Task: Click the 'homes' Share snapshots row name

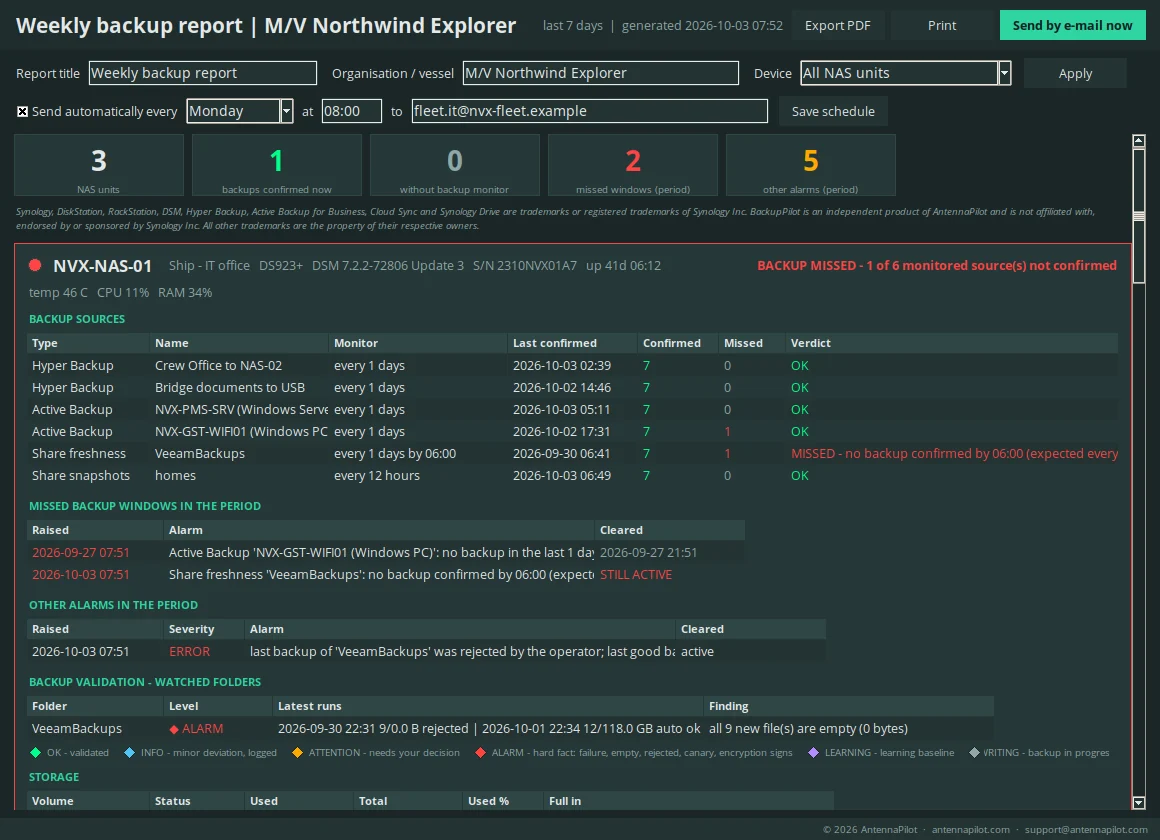Action: [x=175, y=476]
